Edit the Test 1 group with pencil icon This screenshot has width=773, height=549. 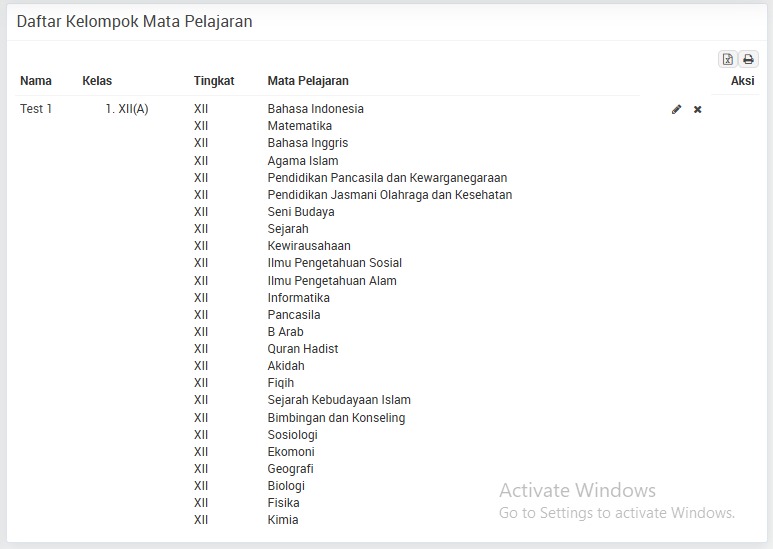(676, 109)
